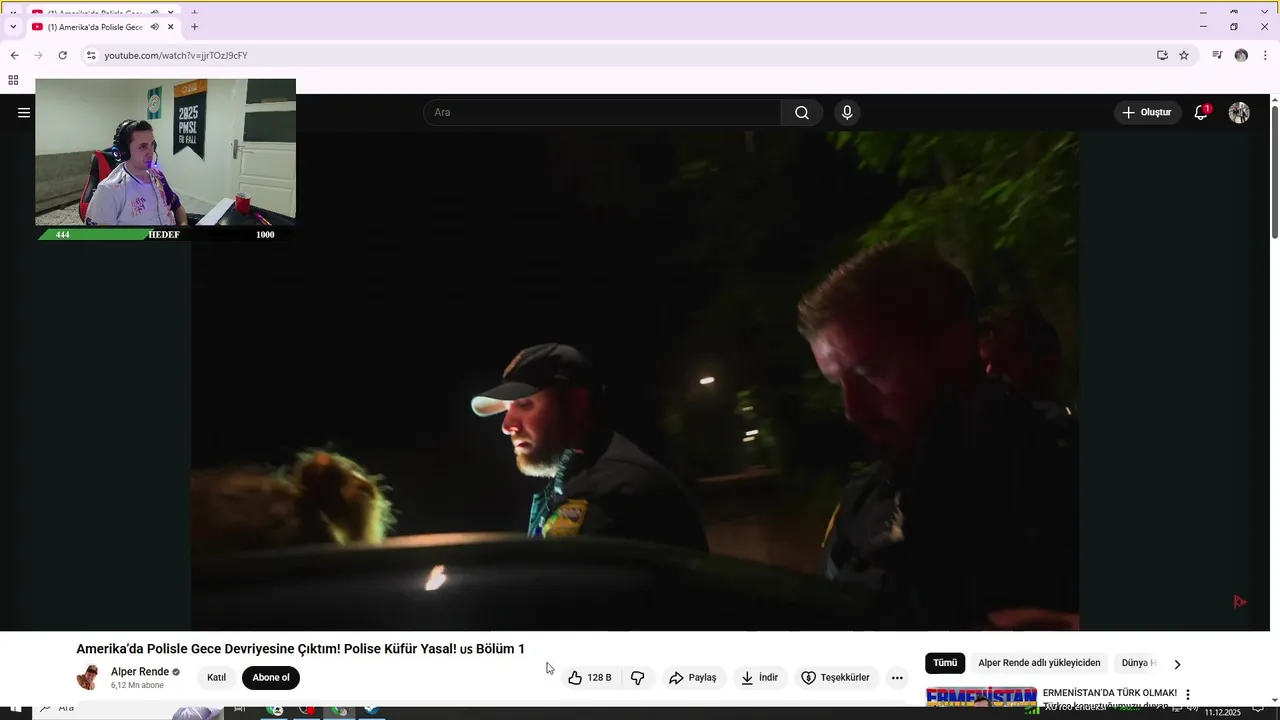Click the Teşekkürler thanks button
This screenshot has height=720, width=1280.
pyautogui.click(x=835, y=678)
